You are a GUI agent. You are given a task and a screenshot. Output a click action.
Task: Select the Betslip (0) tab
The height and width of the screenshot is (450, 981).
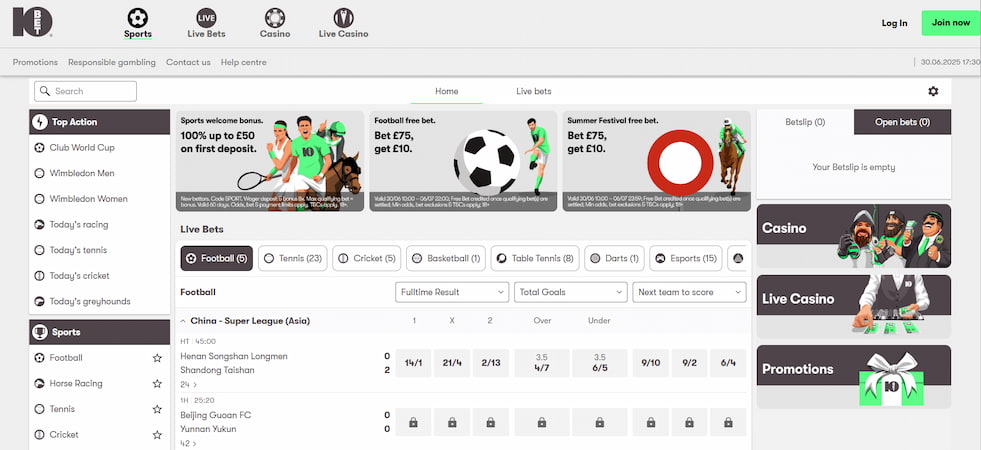tap(805, 122)
